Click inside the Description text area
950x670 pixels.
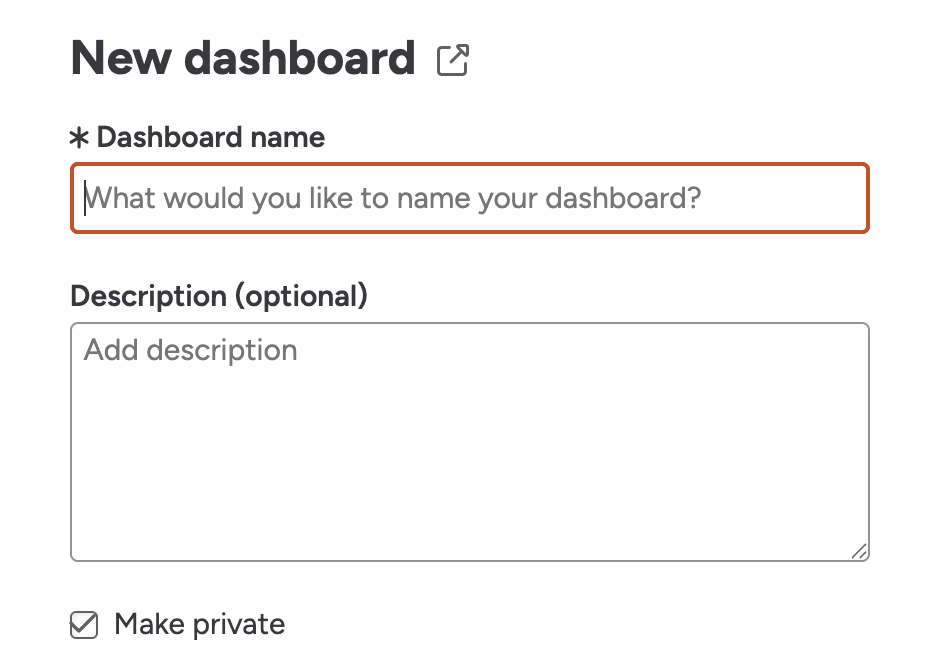pyautogui.click(x=469, y=441)
